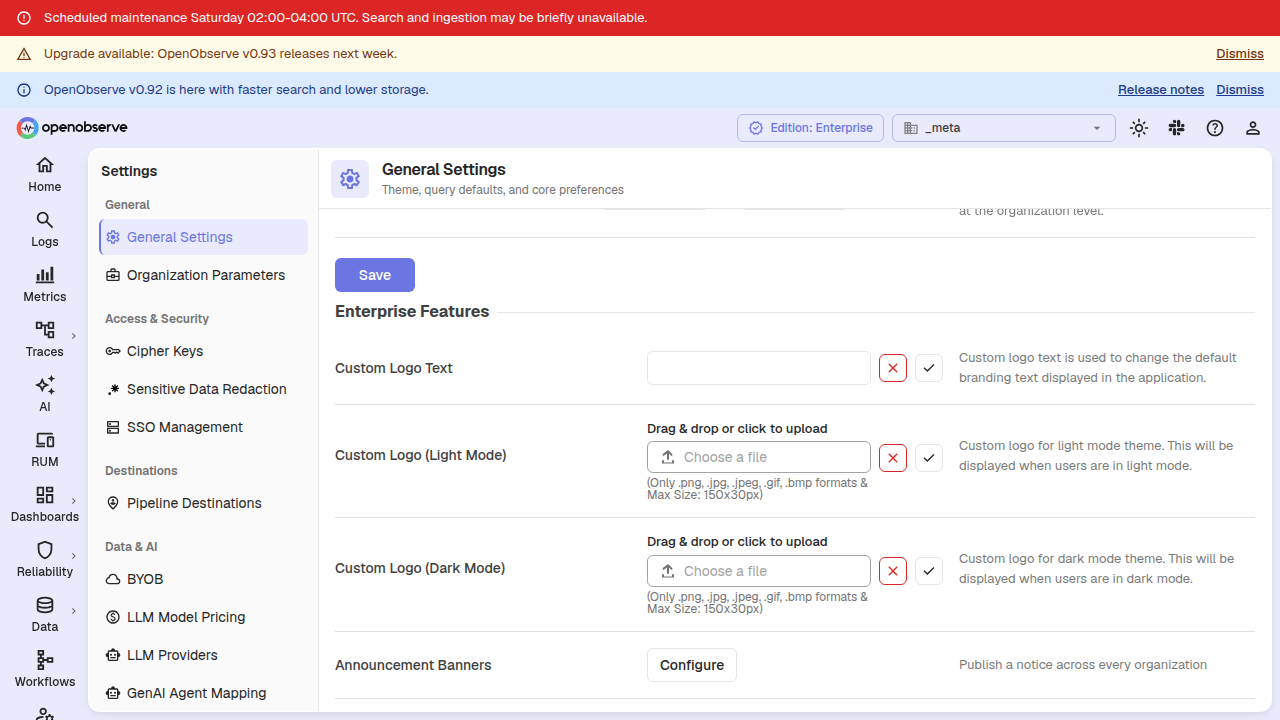This screenshot has height=720, width=1280.
Task: Dismiss the upgrade available banner
Action: 1240,54
